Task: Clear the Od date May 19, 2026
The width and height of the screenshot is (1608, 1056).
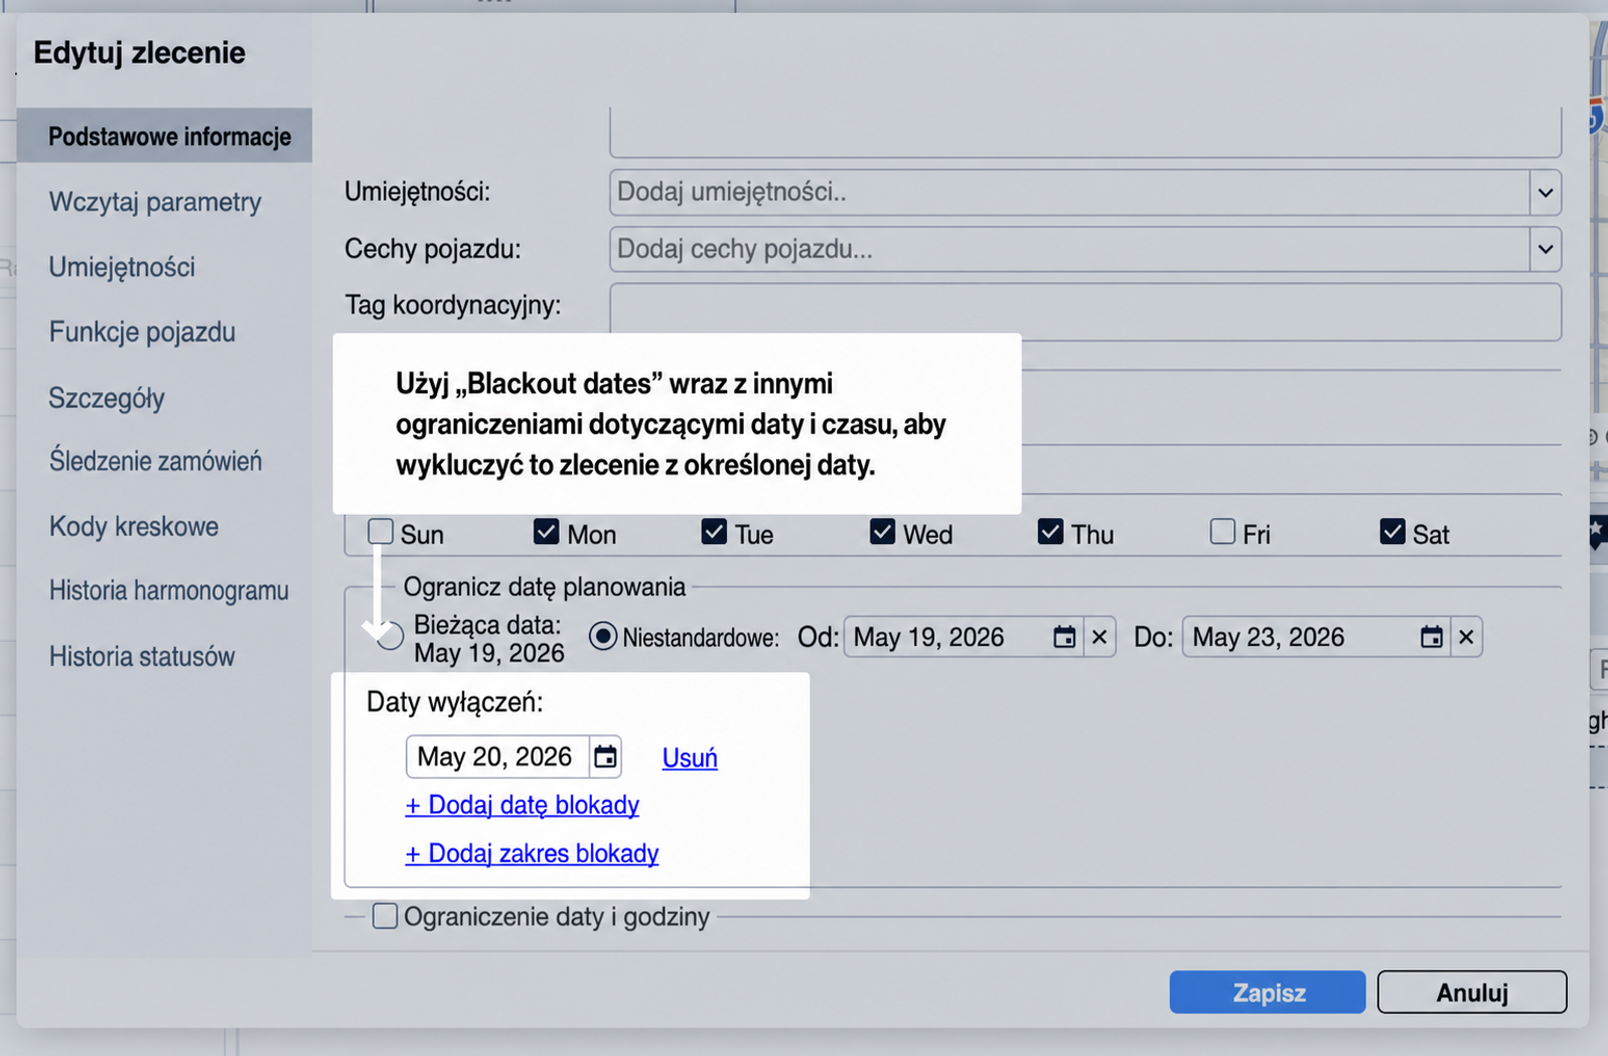Action: [1099, 637]
